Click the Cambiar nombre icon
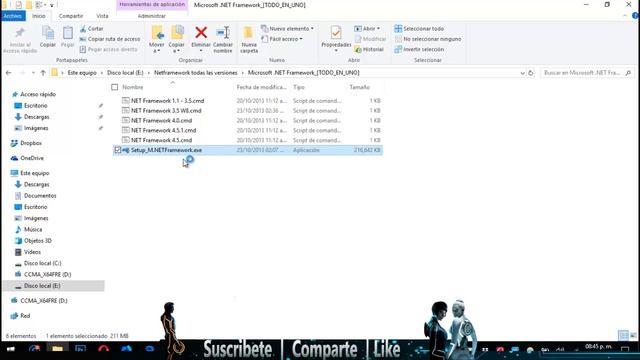The height and width of the screenshot is (360, 640). 223,33
